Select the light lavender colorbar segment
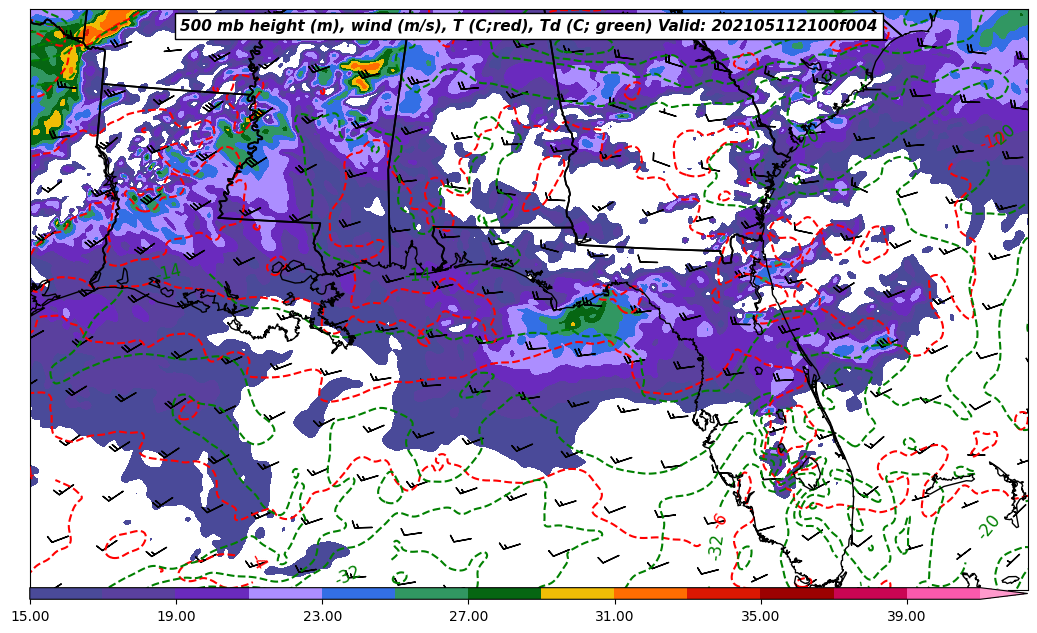This screenshot has height=633, width=1037. (x=285, y=593)
